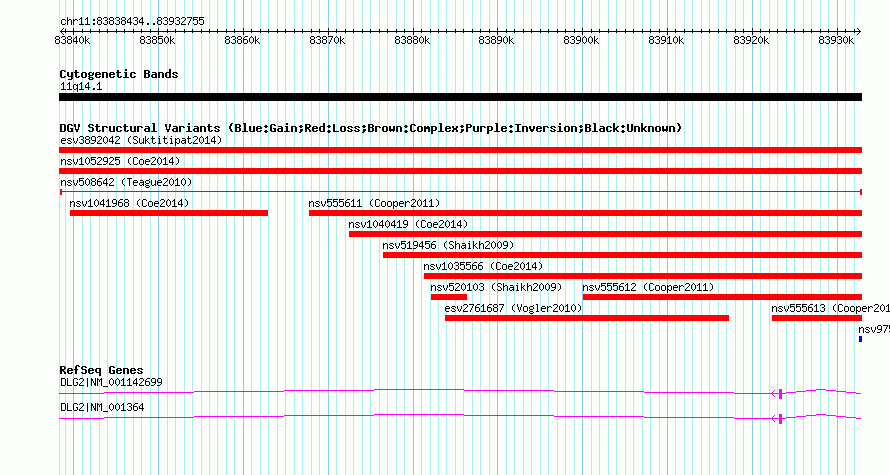Screen dimensions: 890x475
Task: Click the 83890k ruler tick label
Action: [x=496, y=40]
